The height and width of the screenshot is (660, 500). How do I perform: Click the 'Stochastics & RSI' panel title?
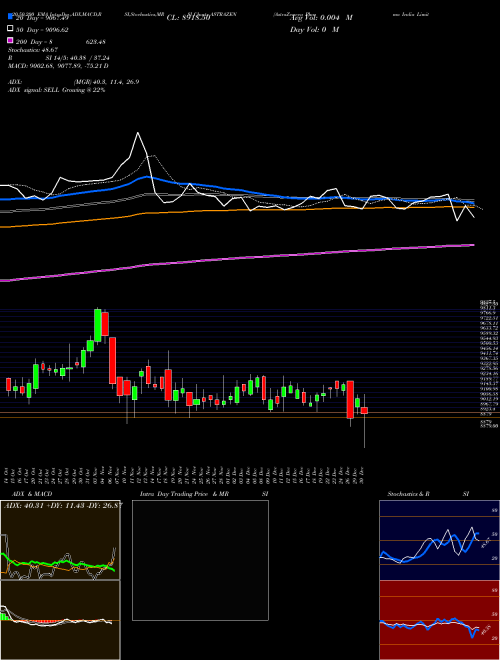[428, 494]
